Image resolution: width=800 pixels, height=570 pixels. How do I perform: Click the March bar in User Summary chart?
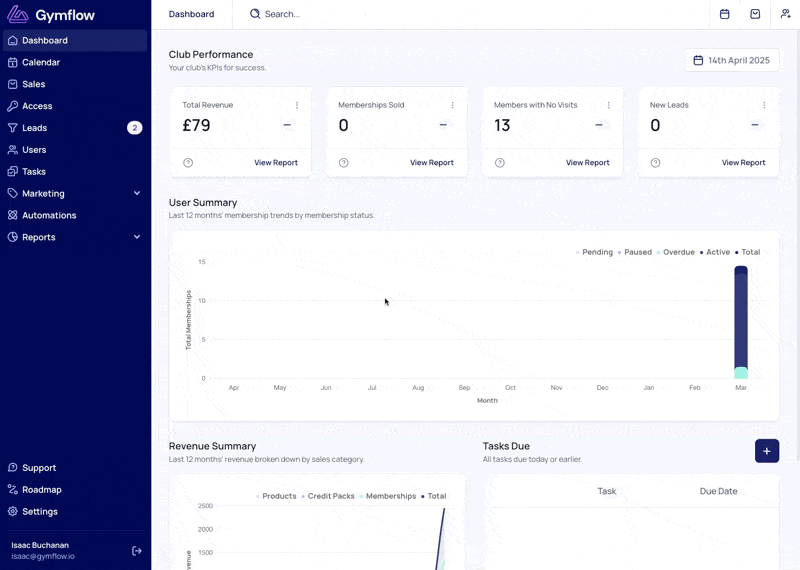pos(741,322)
